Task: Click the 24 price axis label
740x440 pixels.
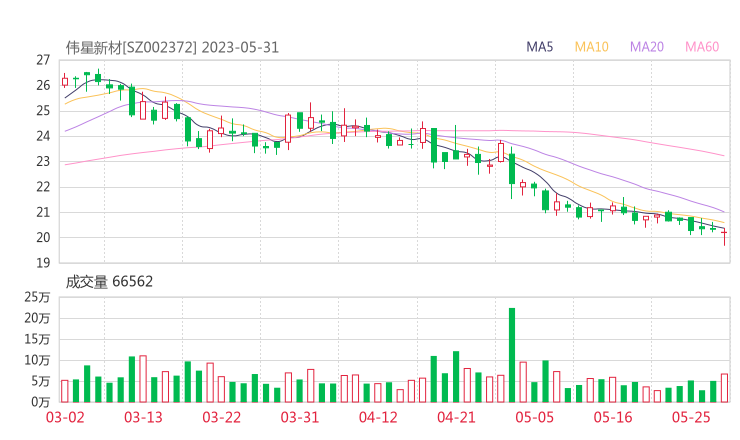Action: pyautogui.click(x=43, y=136)
